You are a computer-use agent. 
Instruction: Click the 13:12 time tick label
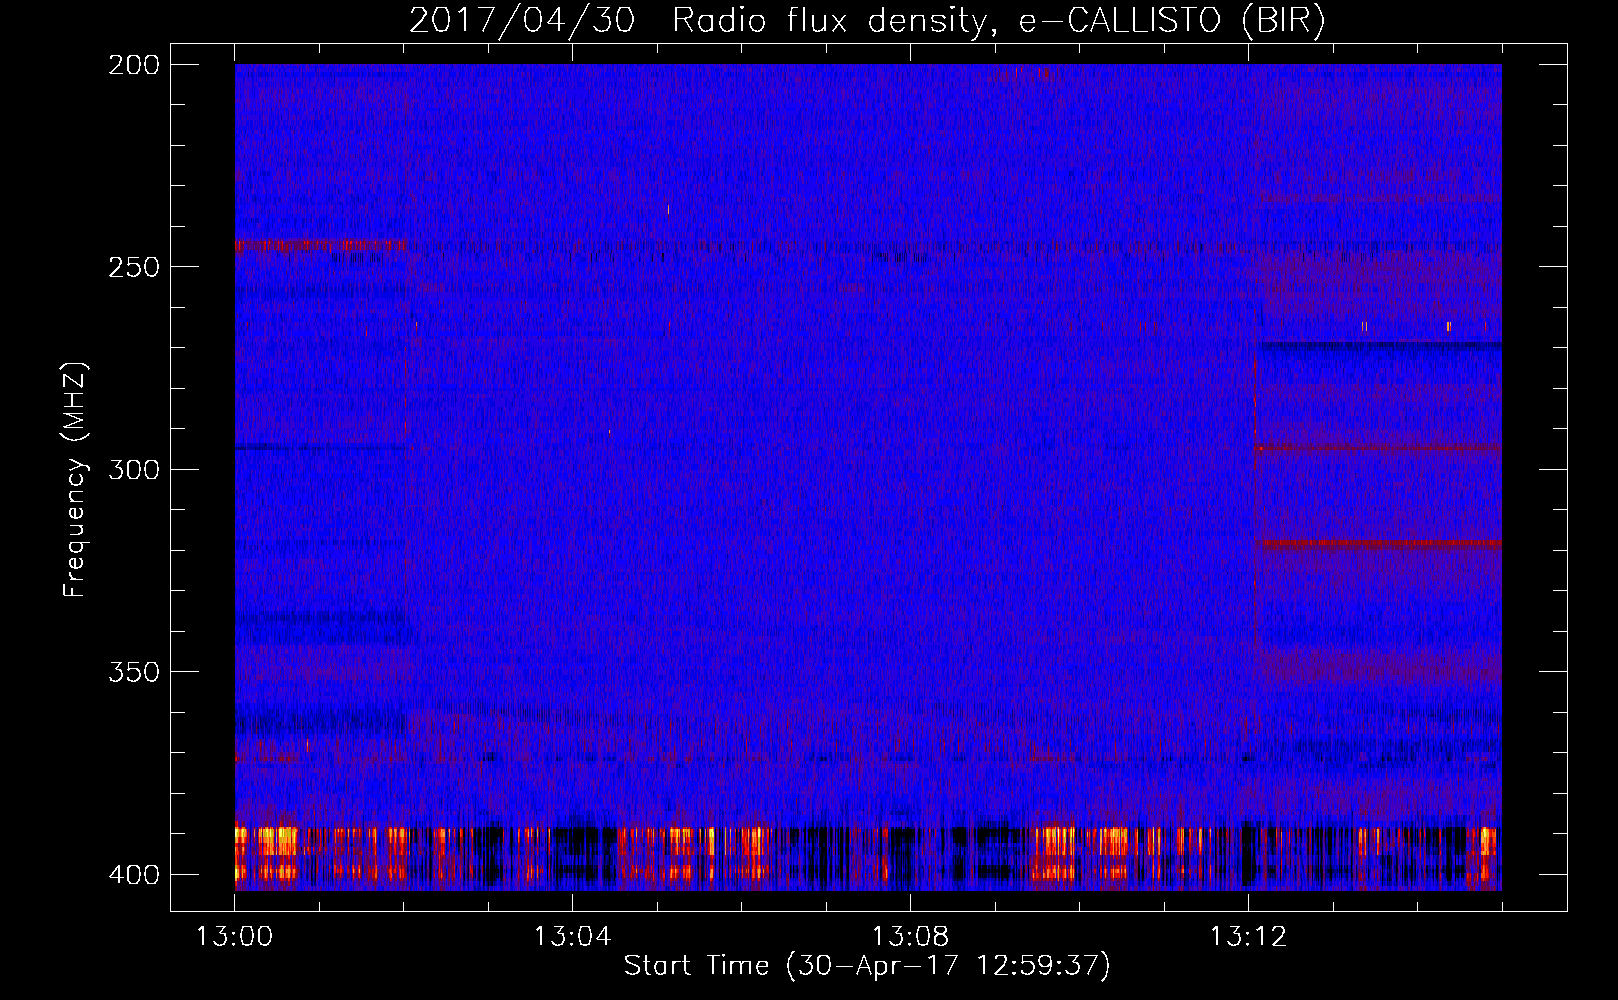coord(1248,937)
